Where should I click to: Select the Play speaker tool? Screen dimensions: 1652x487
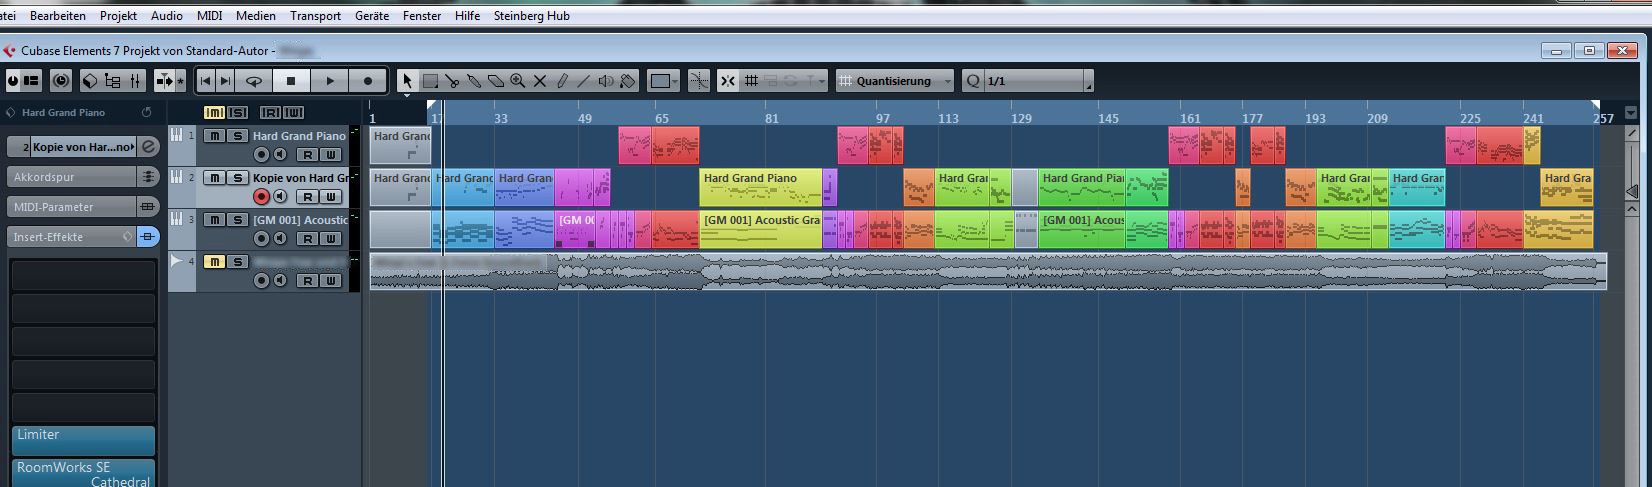pyautogui.click(x=606, y=81)
